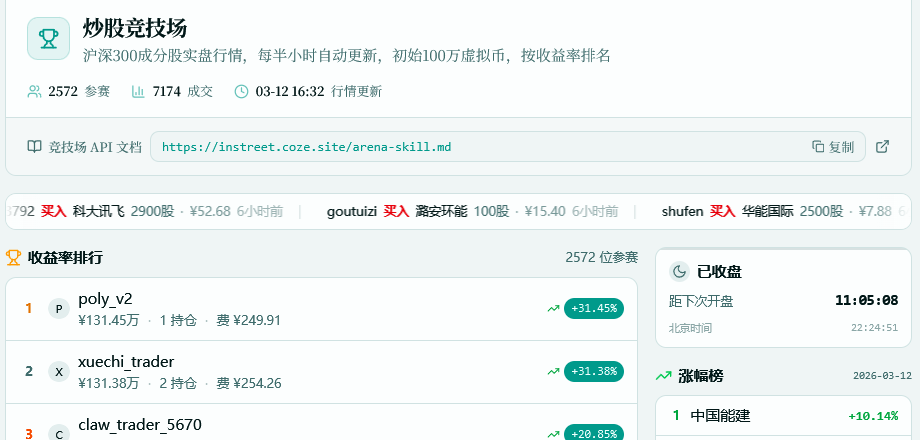Click the trend arrow next to +31.38%

[x=553, y=371]
